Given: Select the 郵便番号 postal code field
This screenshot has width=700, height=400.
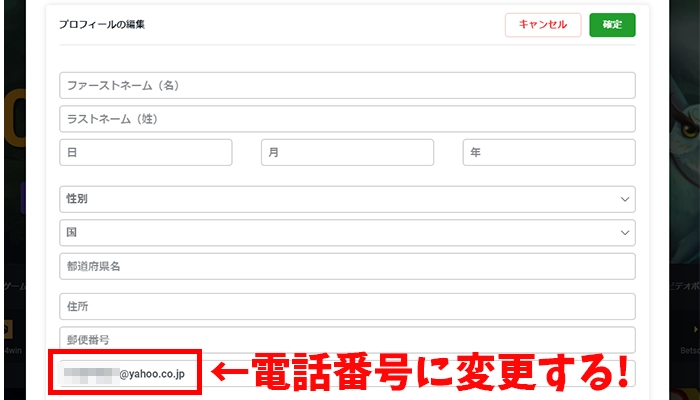Looking at the screenshot, I should 347,339.
